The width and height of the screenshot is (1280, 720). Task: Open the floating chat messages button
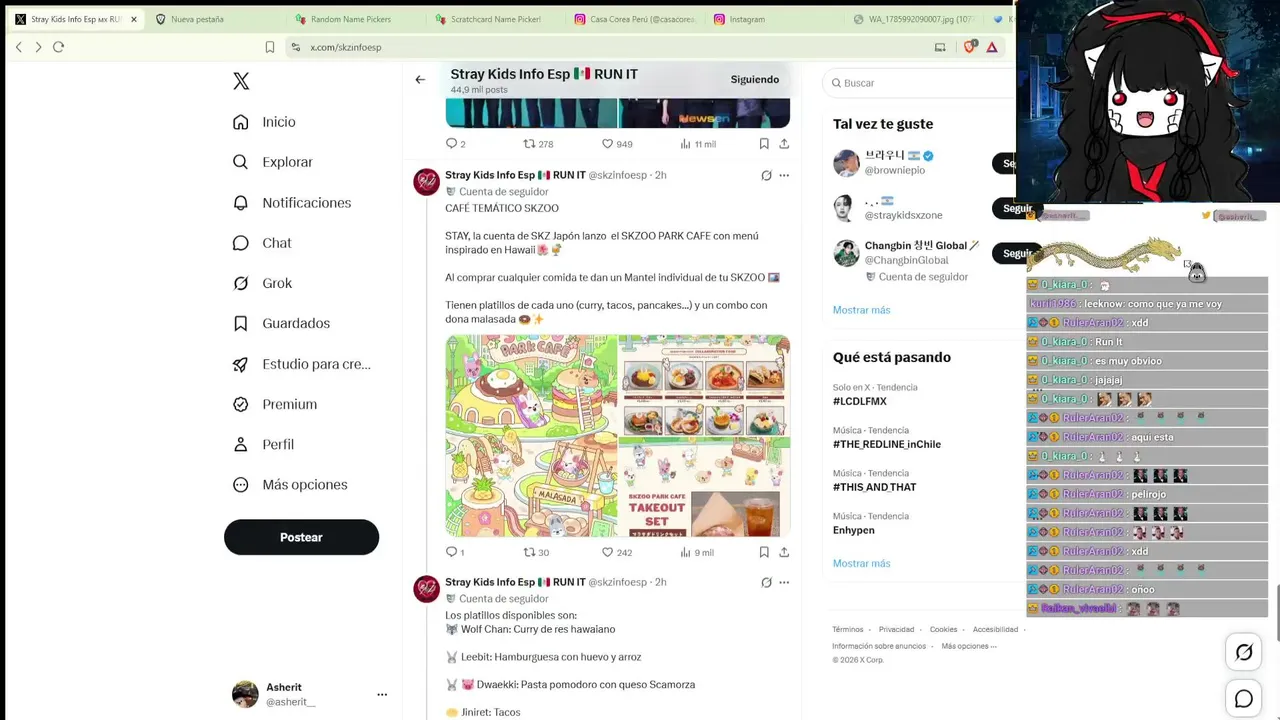(x=1244, y=699)
